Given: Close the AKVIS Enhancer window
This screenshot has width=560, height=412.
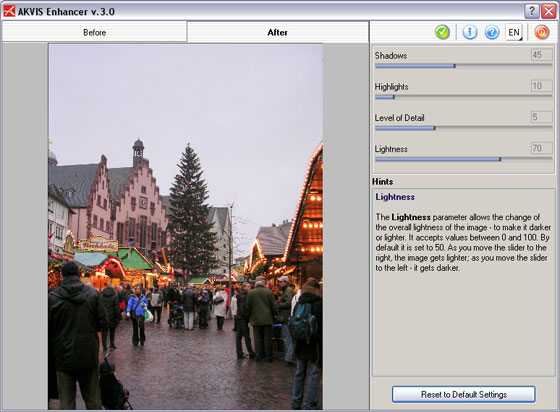Looking at the screenshot, I should (x=548, y=11).
